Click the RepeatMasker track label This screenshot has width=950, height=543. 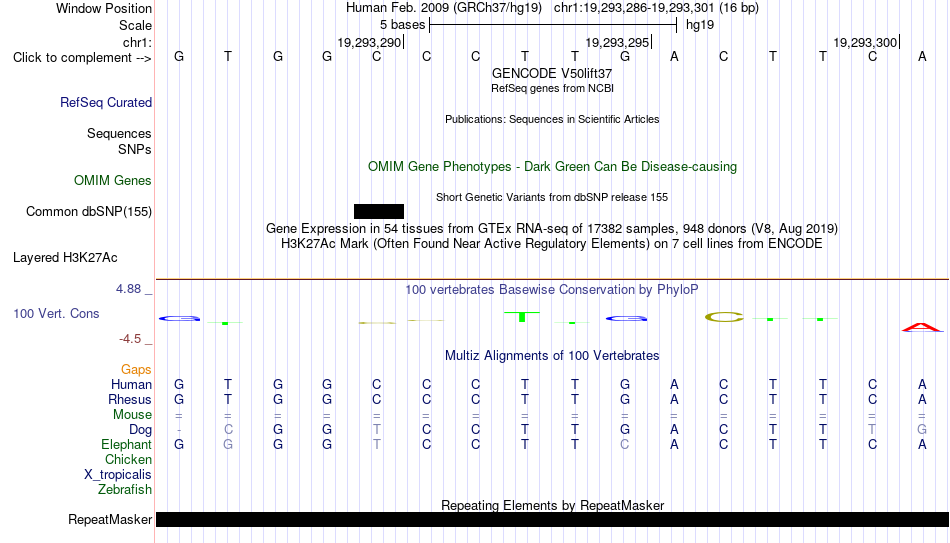click(110, 519)
